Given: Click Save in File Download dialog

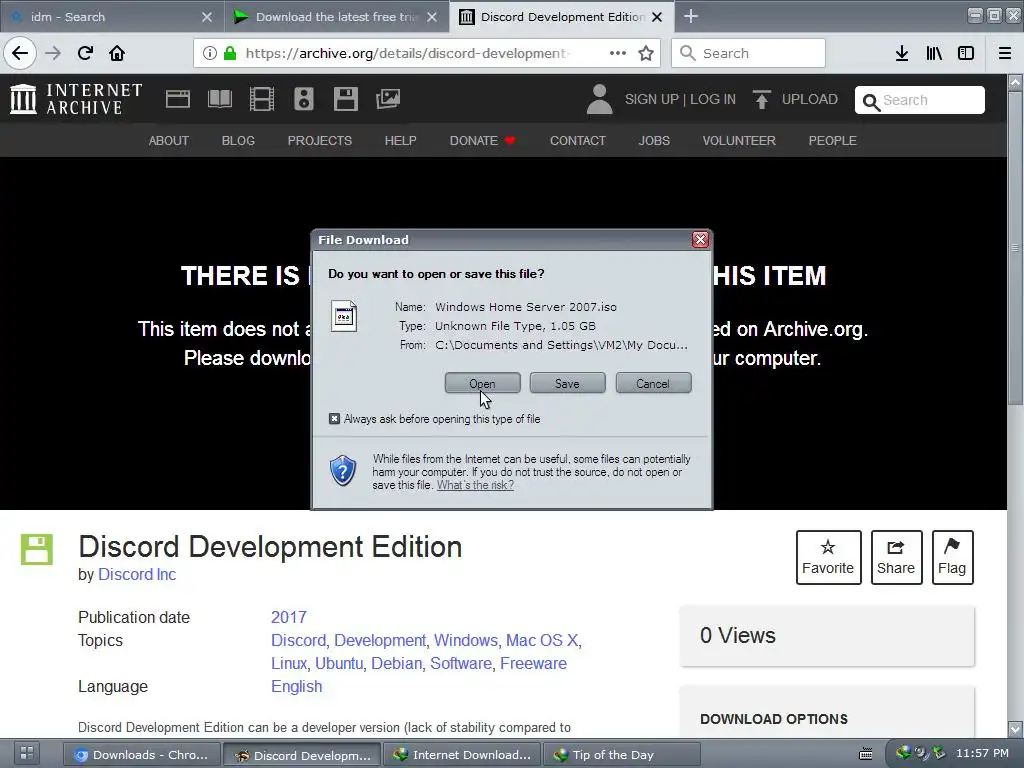Looking at the screenshot, I should 568,383.
